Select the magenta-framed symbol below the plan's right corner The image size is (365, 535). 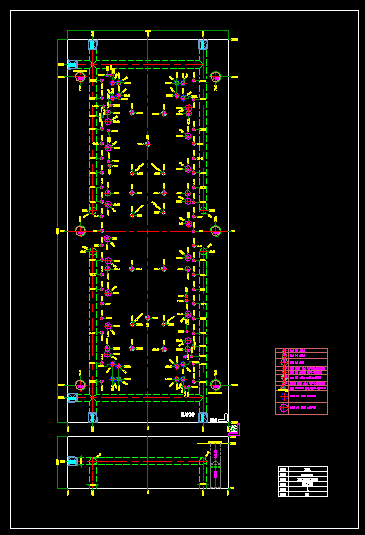tap(234, 429)
